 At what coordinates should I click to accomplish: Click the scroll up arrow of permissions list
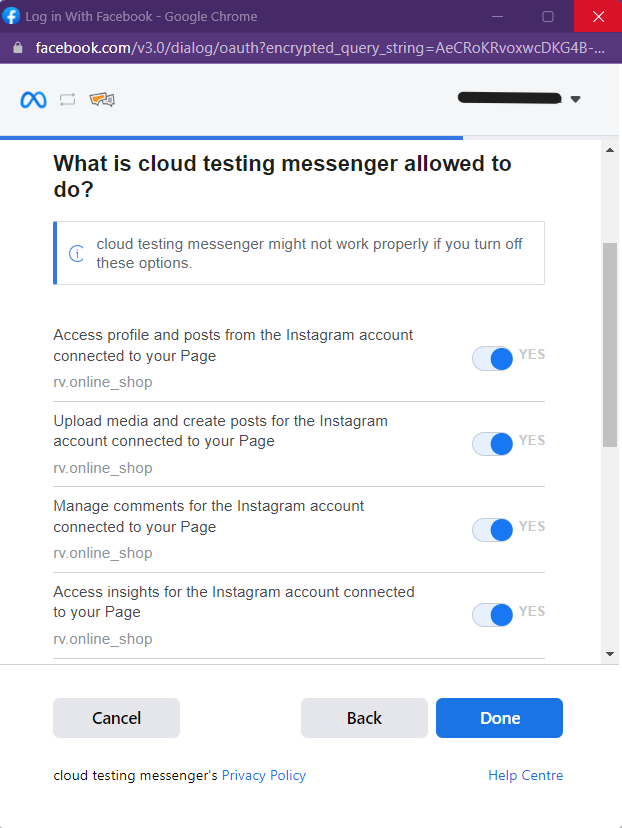[x=610, y=150]
